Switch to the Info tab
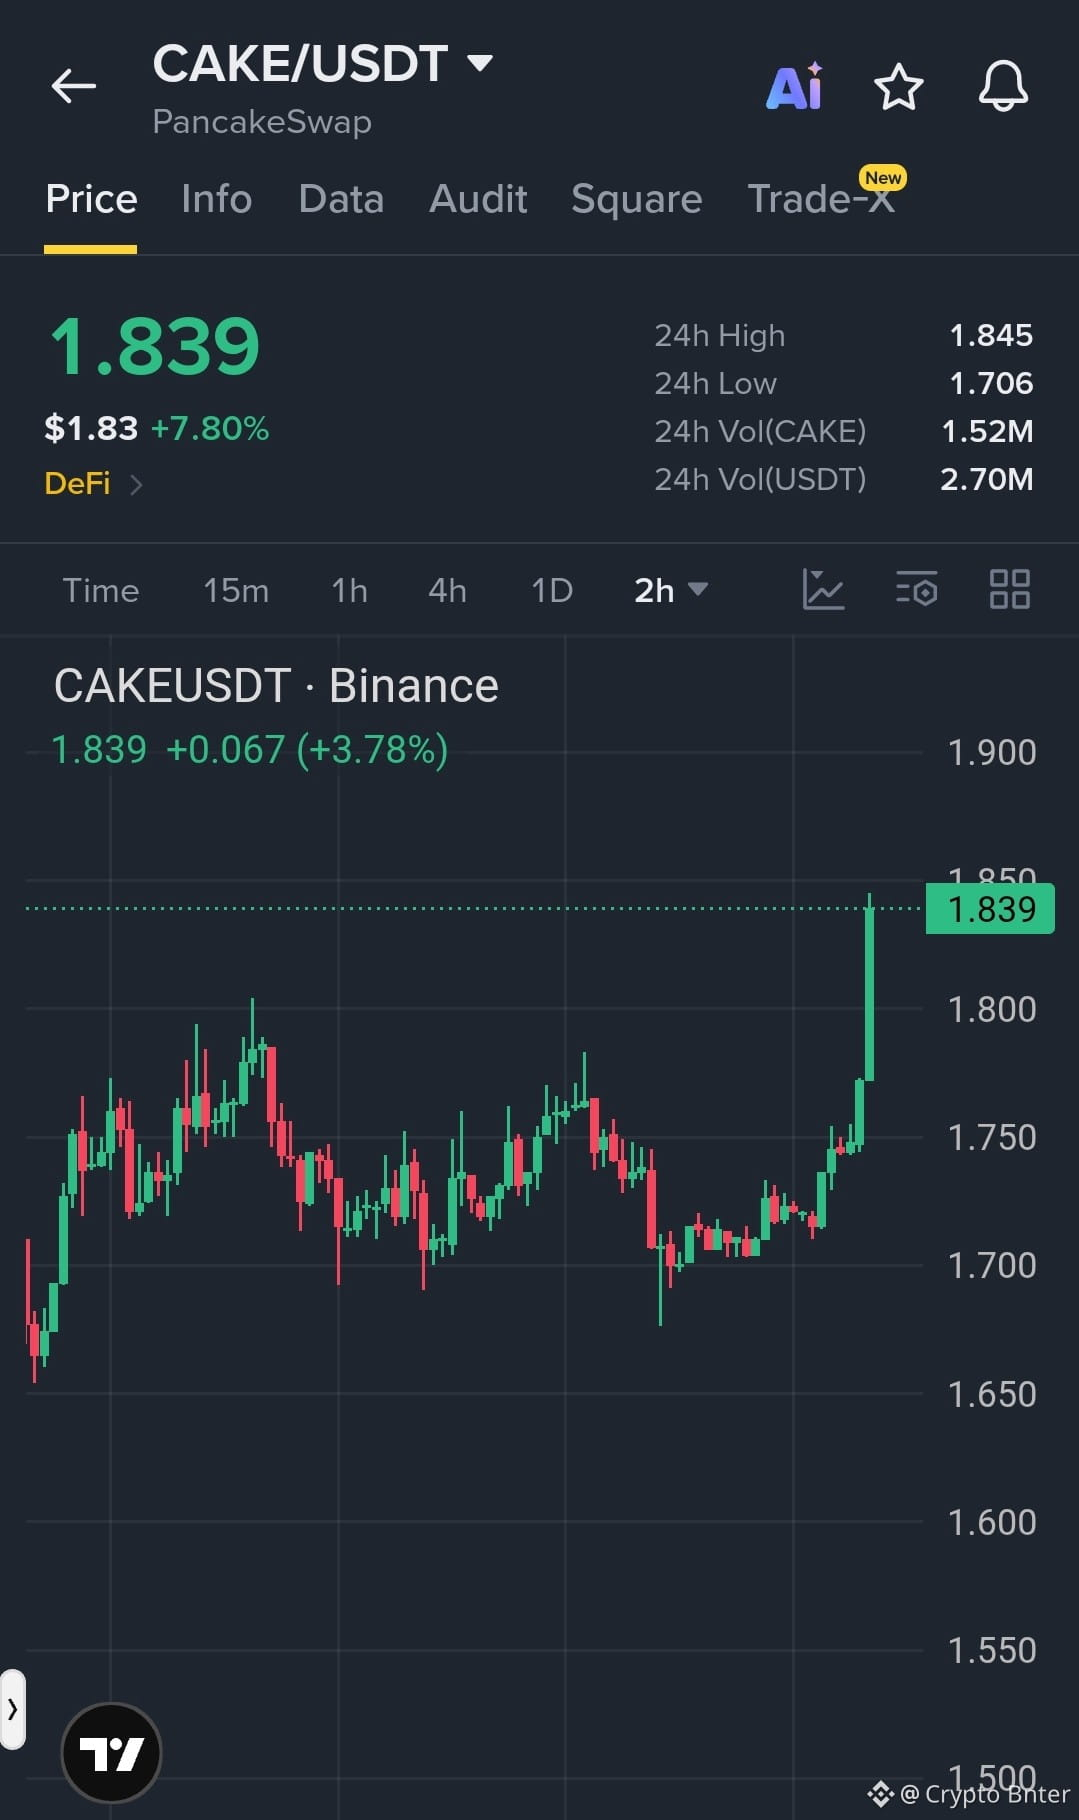Screen dimensions: 1079x1820 tap(216, 199)
